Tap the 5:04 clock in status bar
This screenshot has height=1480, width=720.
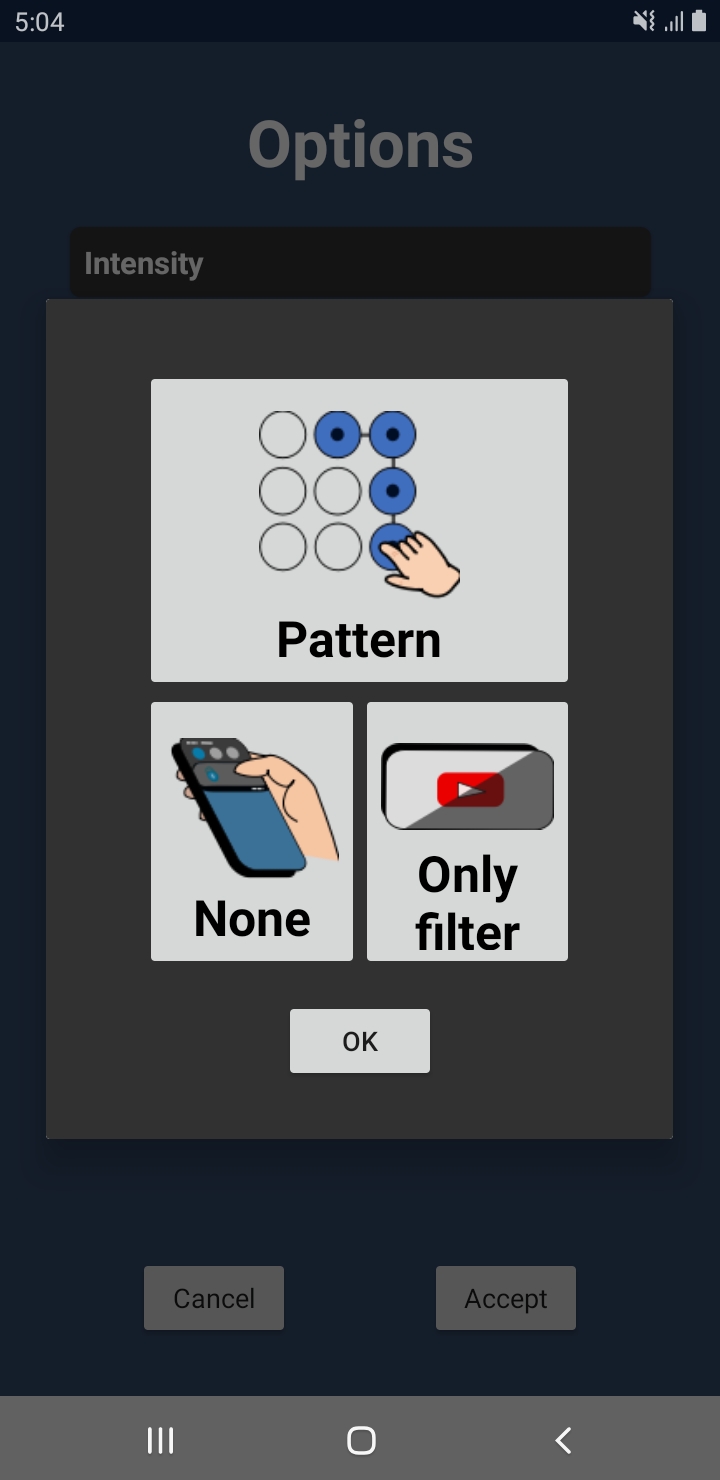(x=40, y=22)
